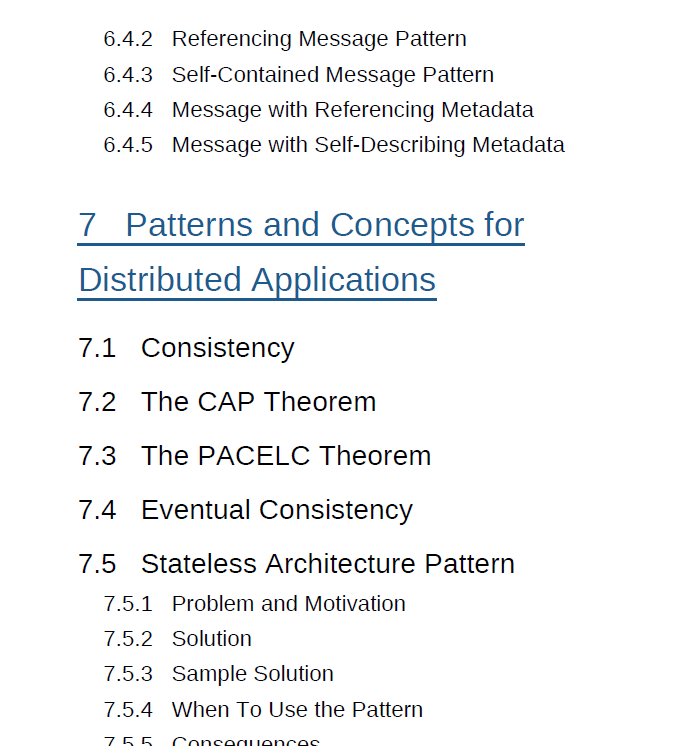Screen dimensions: 696x746
Task: Jump to Message with Self-Describing Metadata
Action: [x=368, y=145]
